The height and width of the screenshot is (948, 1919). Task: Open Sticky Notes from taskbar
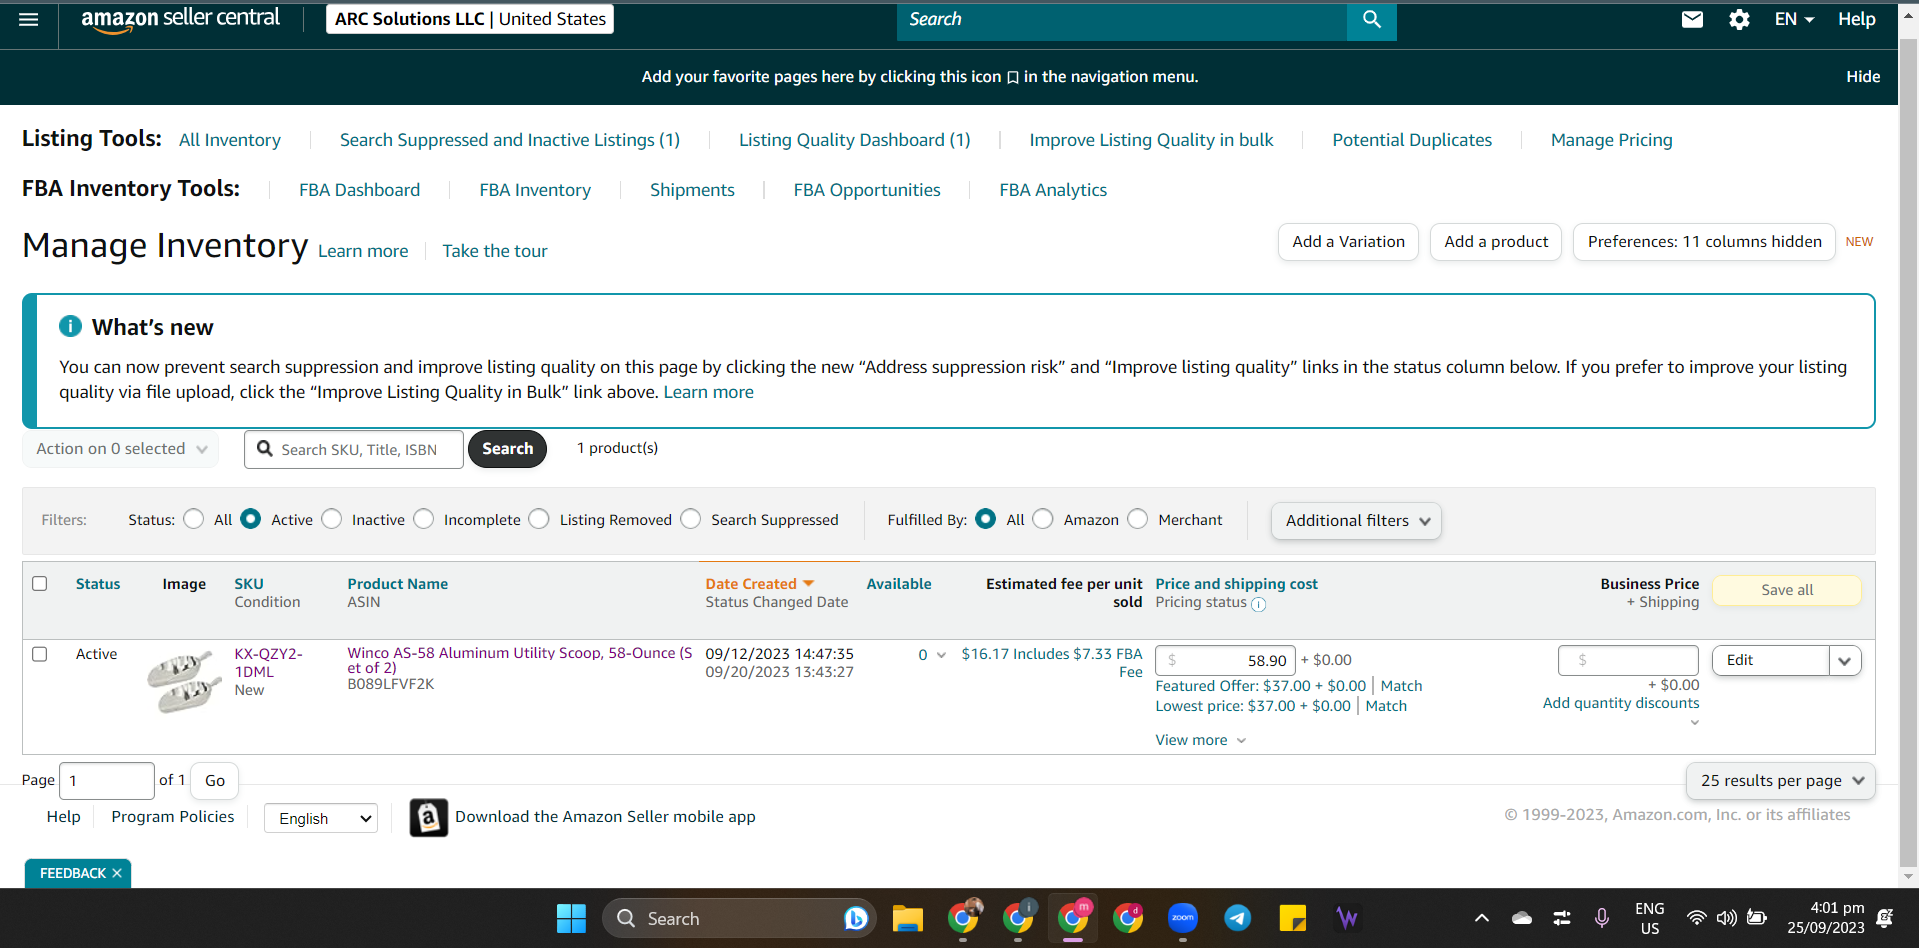1292,918
